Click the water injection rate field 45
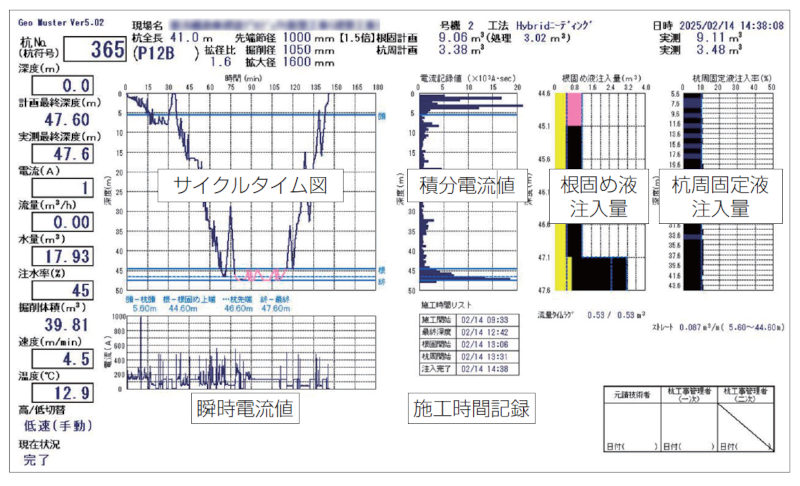The image size is (800, 486). point(60,290)
